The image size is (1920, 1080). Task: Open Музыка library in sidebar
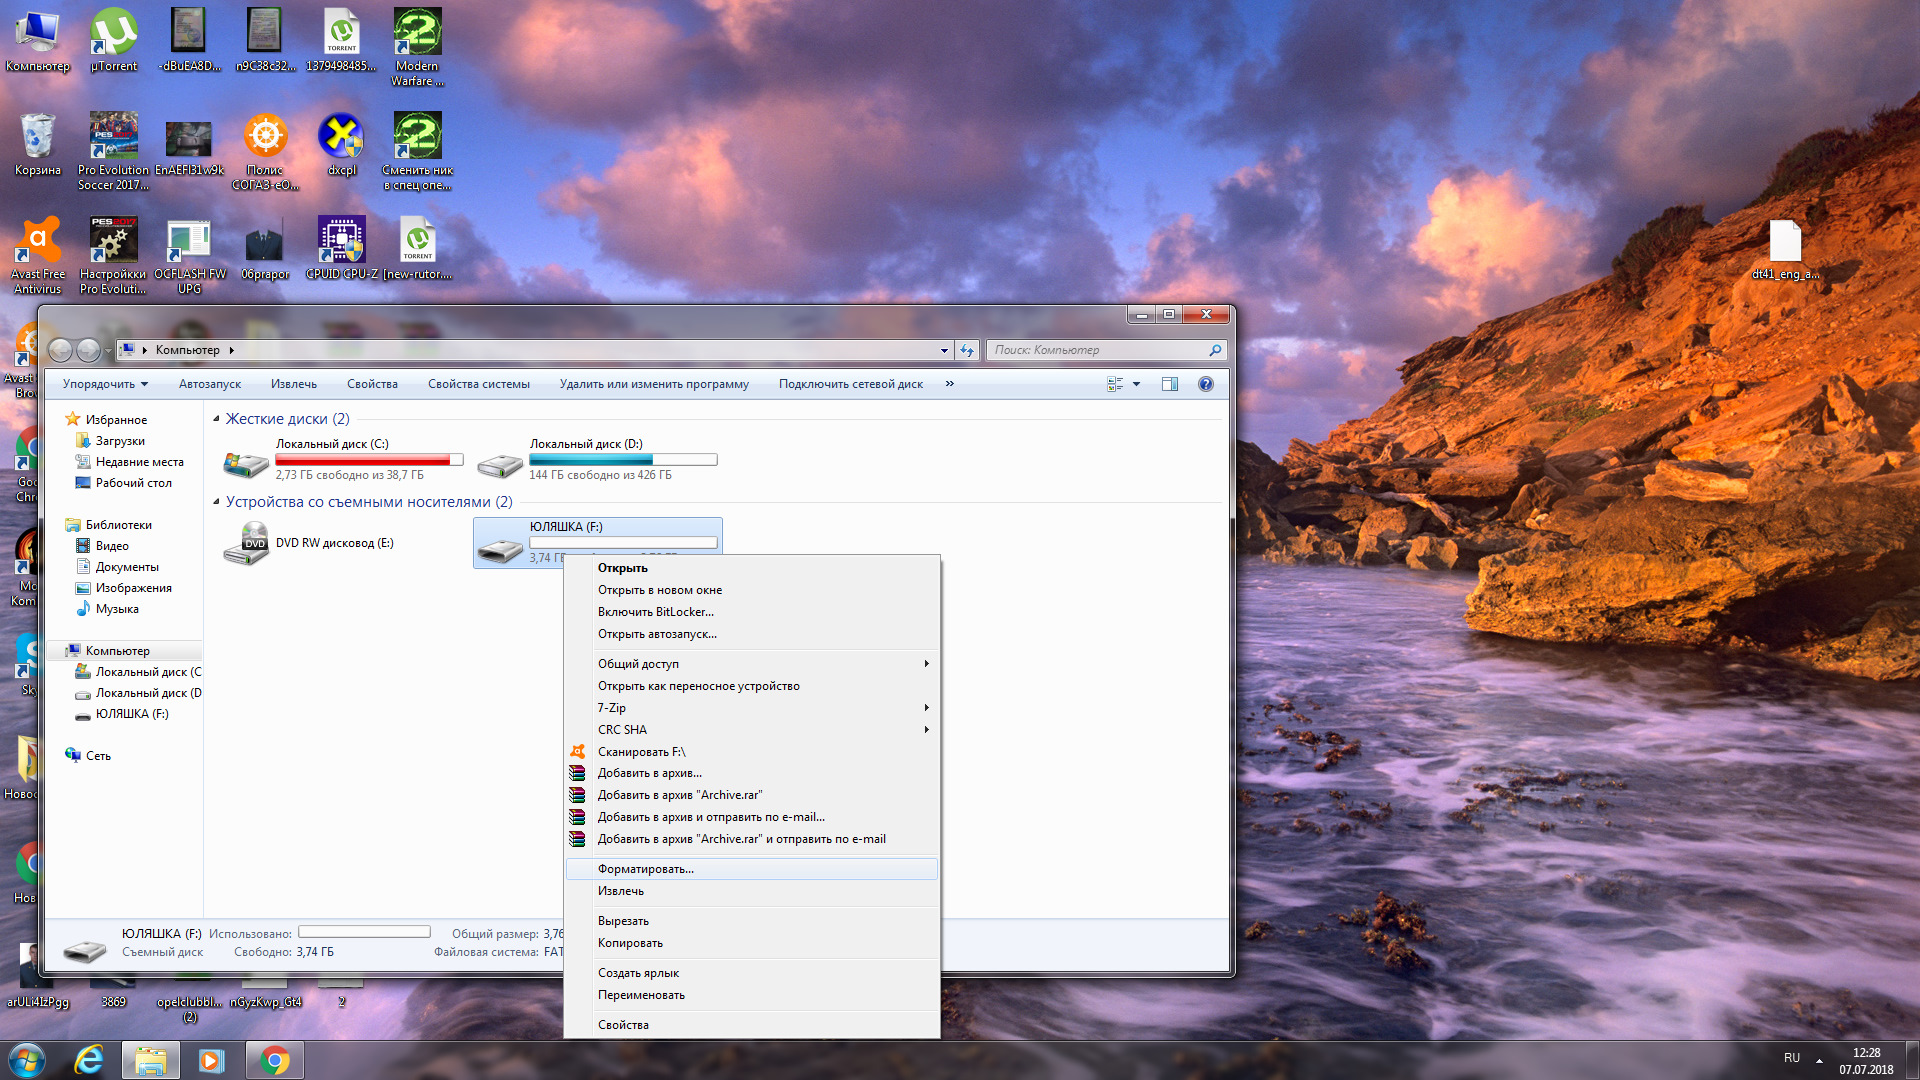point(117,609)
